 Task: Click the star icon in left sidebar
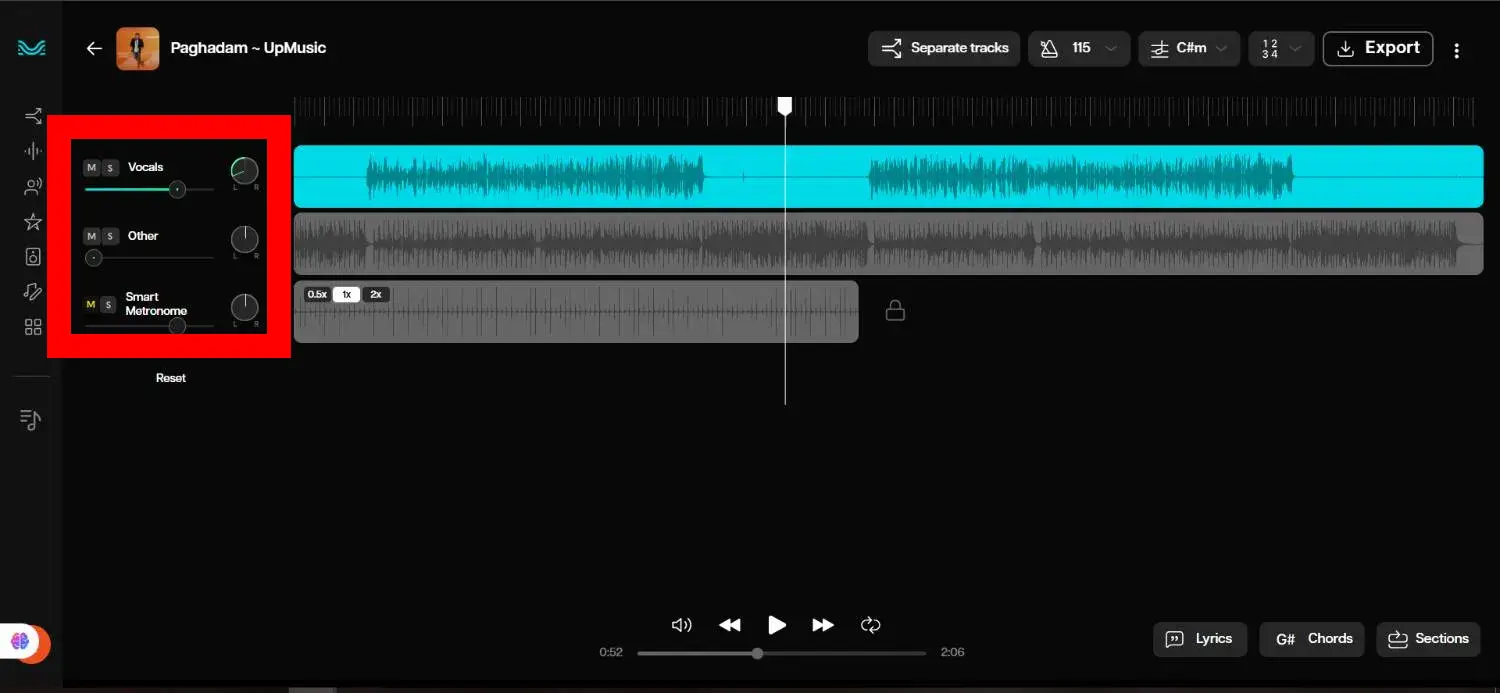pyautogui.click(x=33, y=222)
